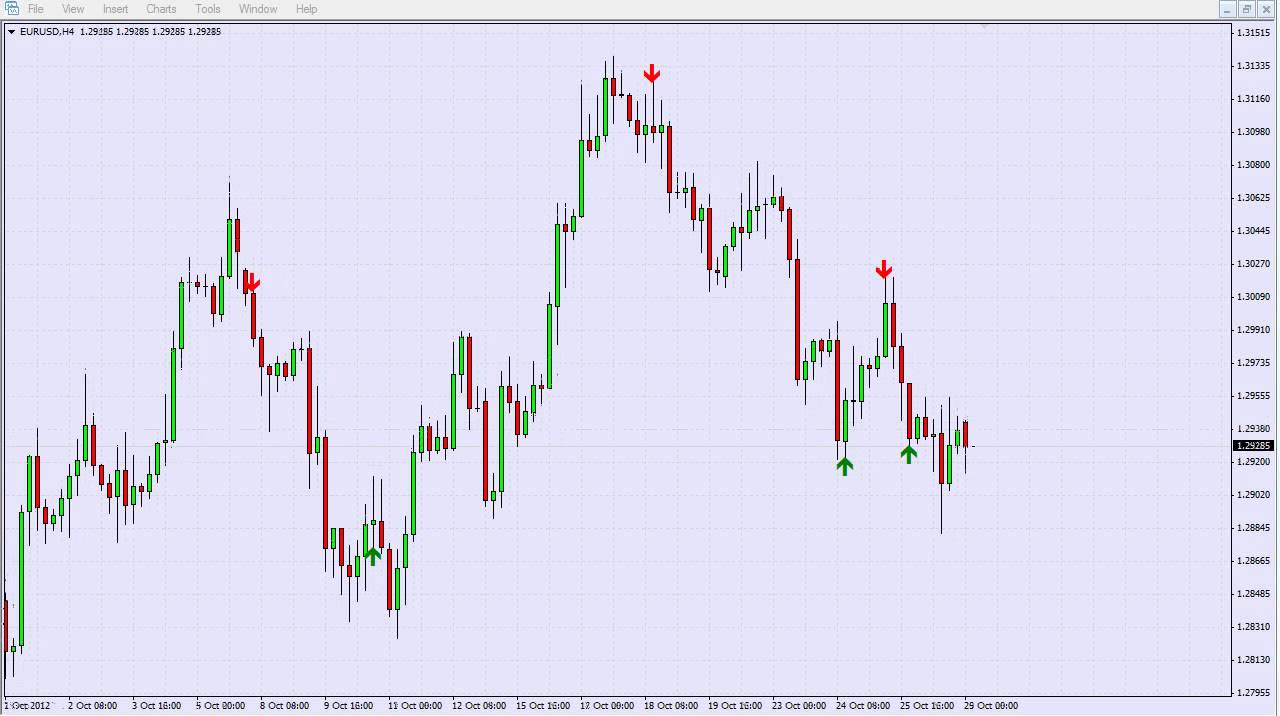The width and height of the screenshot is (1280, 716).
Task: Expand the triangle before EURUSD,H4
Action: 11,32
